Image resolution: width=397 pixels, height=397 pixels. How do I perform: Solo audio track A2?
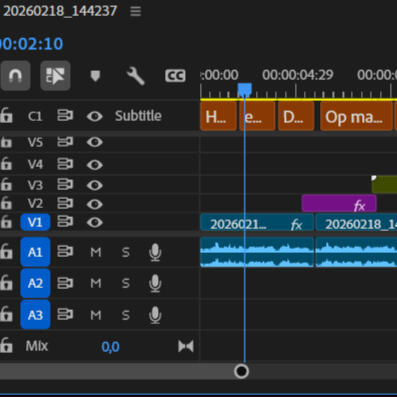[126, 284]
